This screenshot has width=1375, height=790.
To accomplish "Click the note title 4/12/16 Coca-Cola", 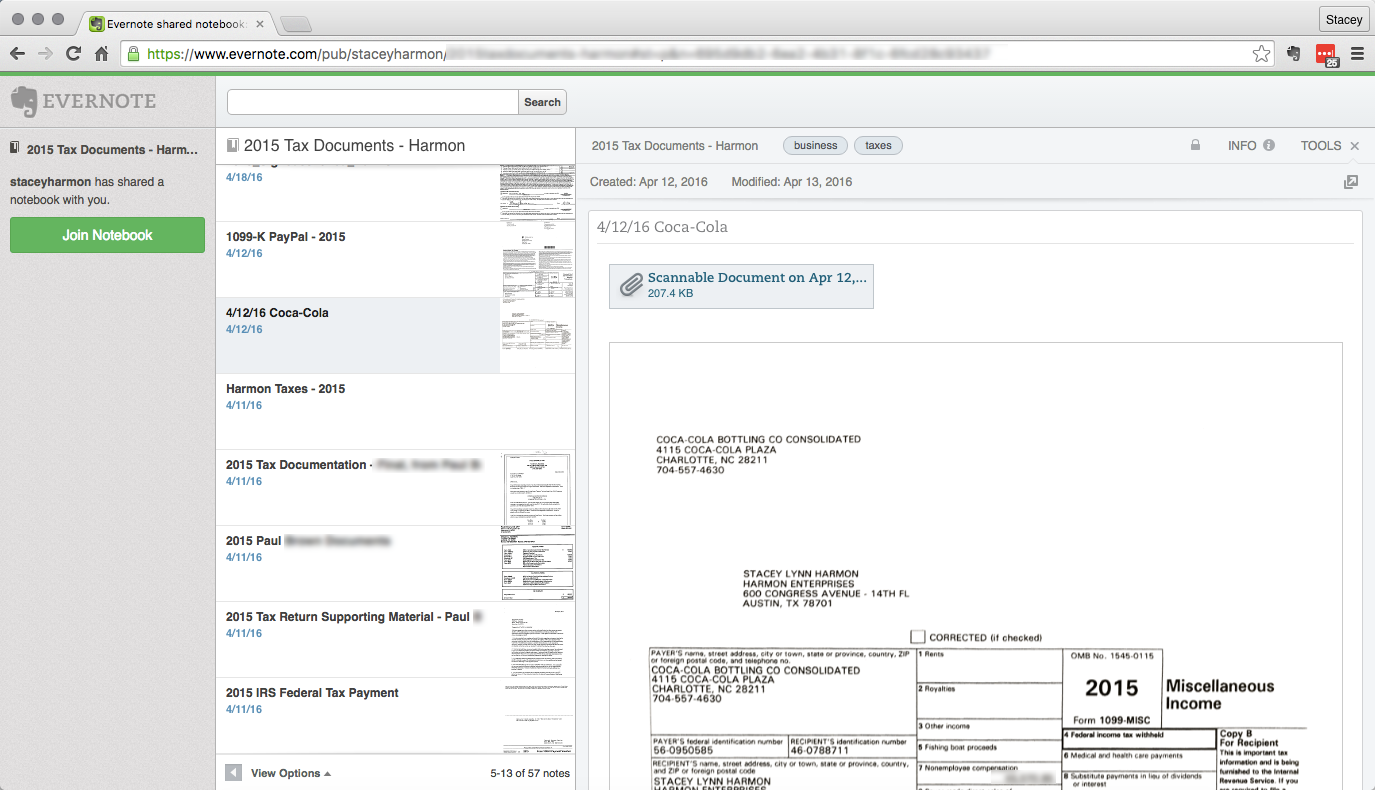I will click(x=662, y=227).
